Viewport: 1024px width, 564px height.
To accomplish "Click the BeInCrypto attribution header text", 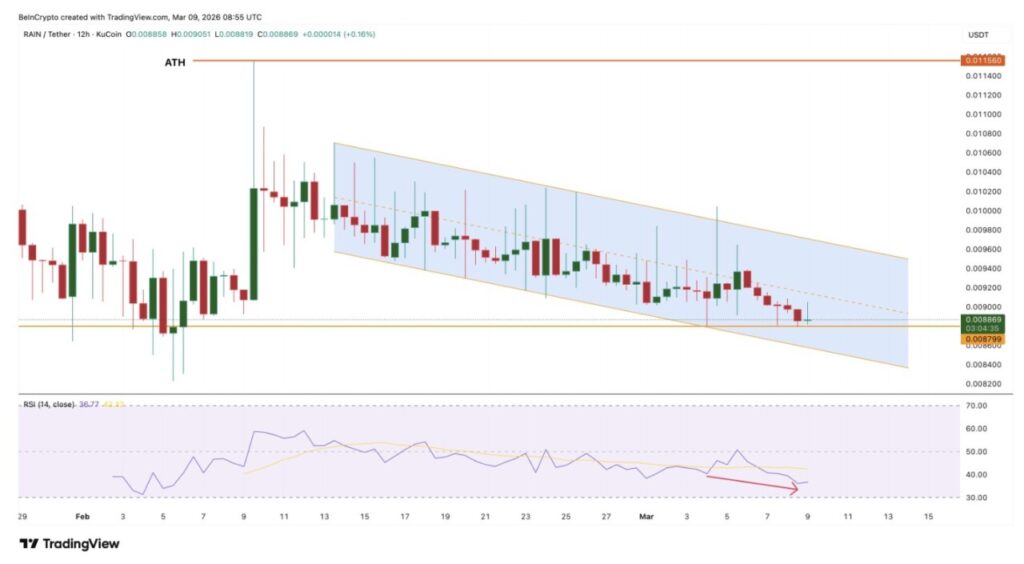I will [140, 16].
